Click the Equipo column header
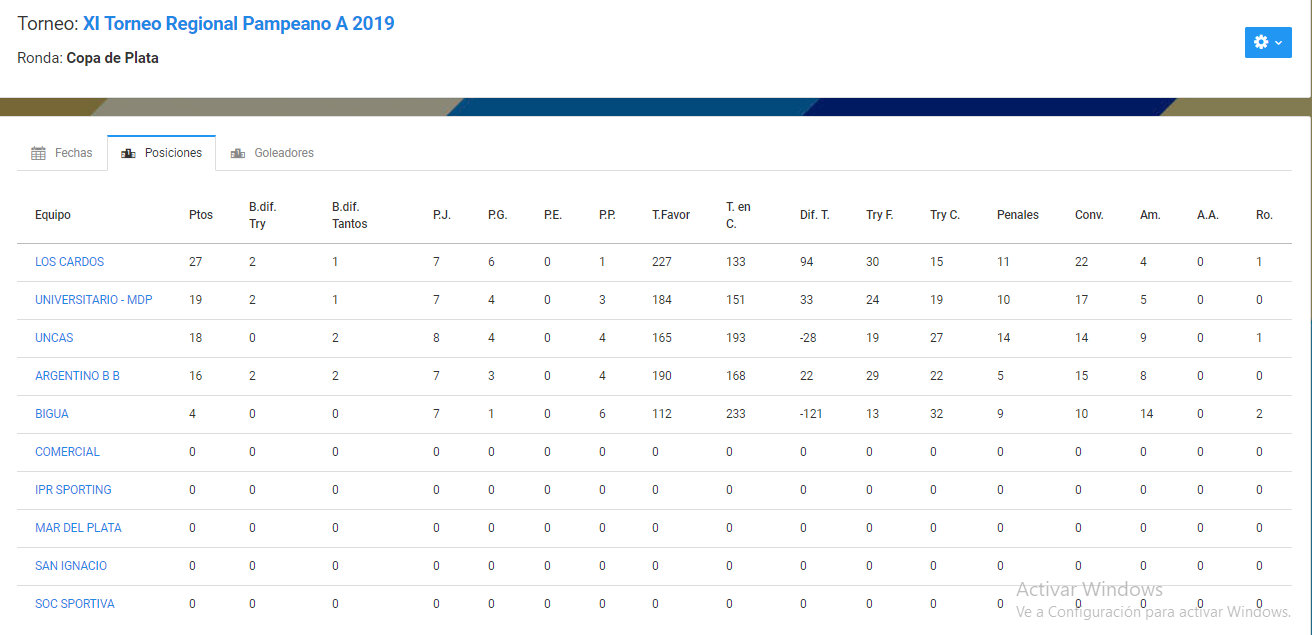 click(53, 215)
